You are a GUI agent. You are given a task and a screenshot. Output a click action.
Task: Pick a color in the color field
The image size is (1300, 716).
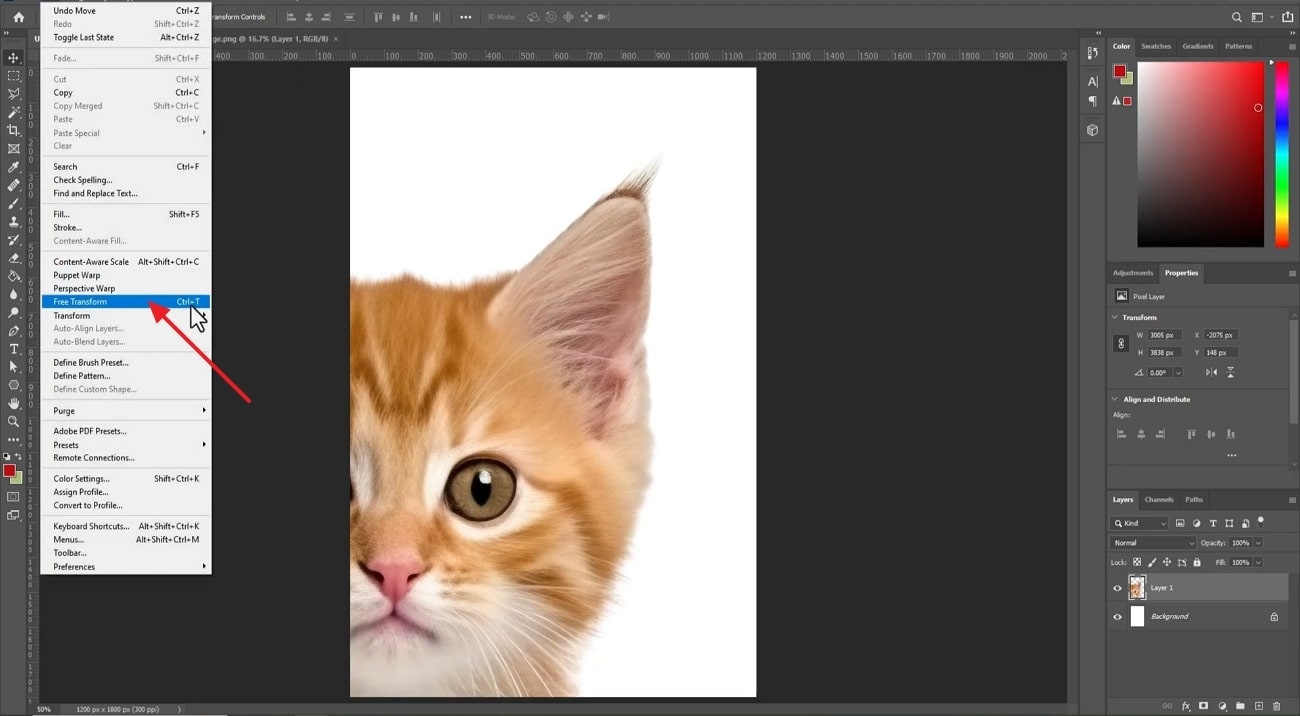1201,154
